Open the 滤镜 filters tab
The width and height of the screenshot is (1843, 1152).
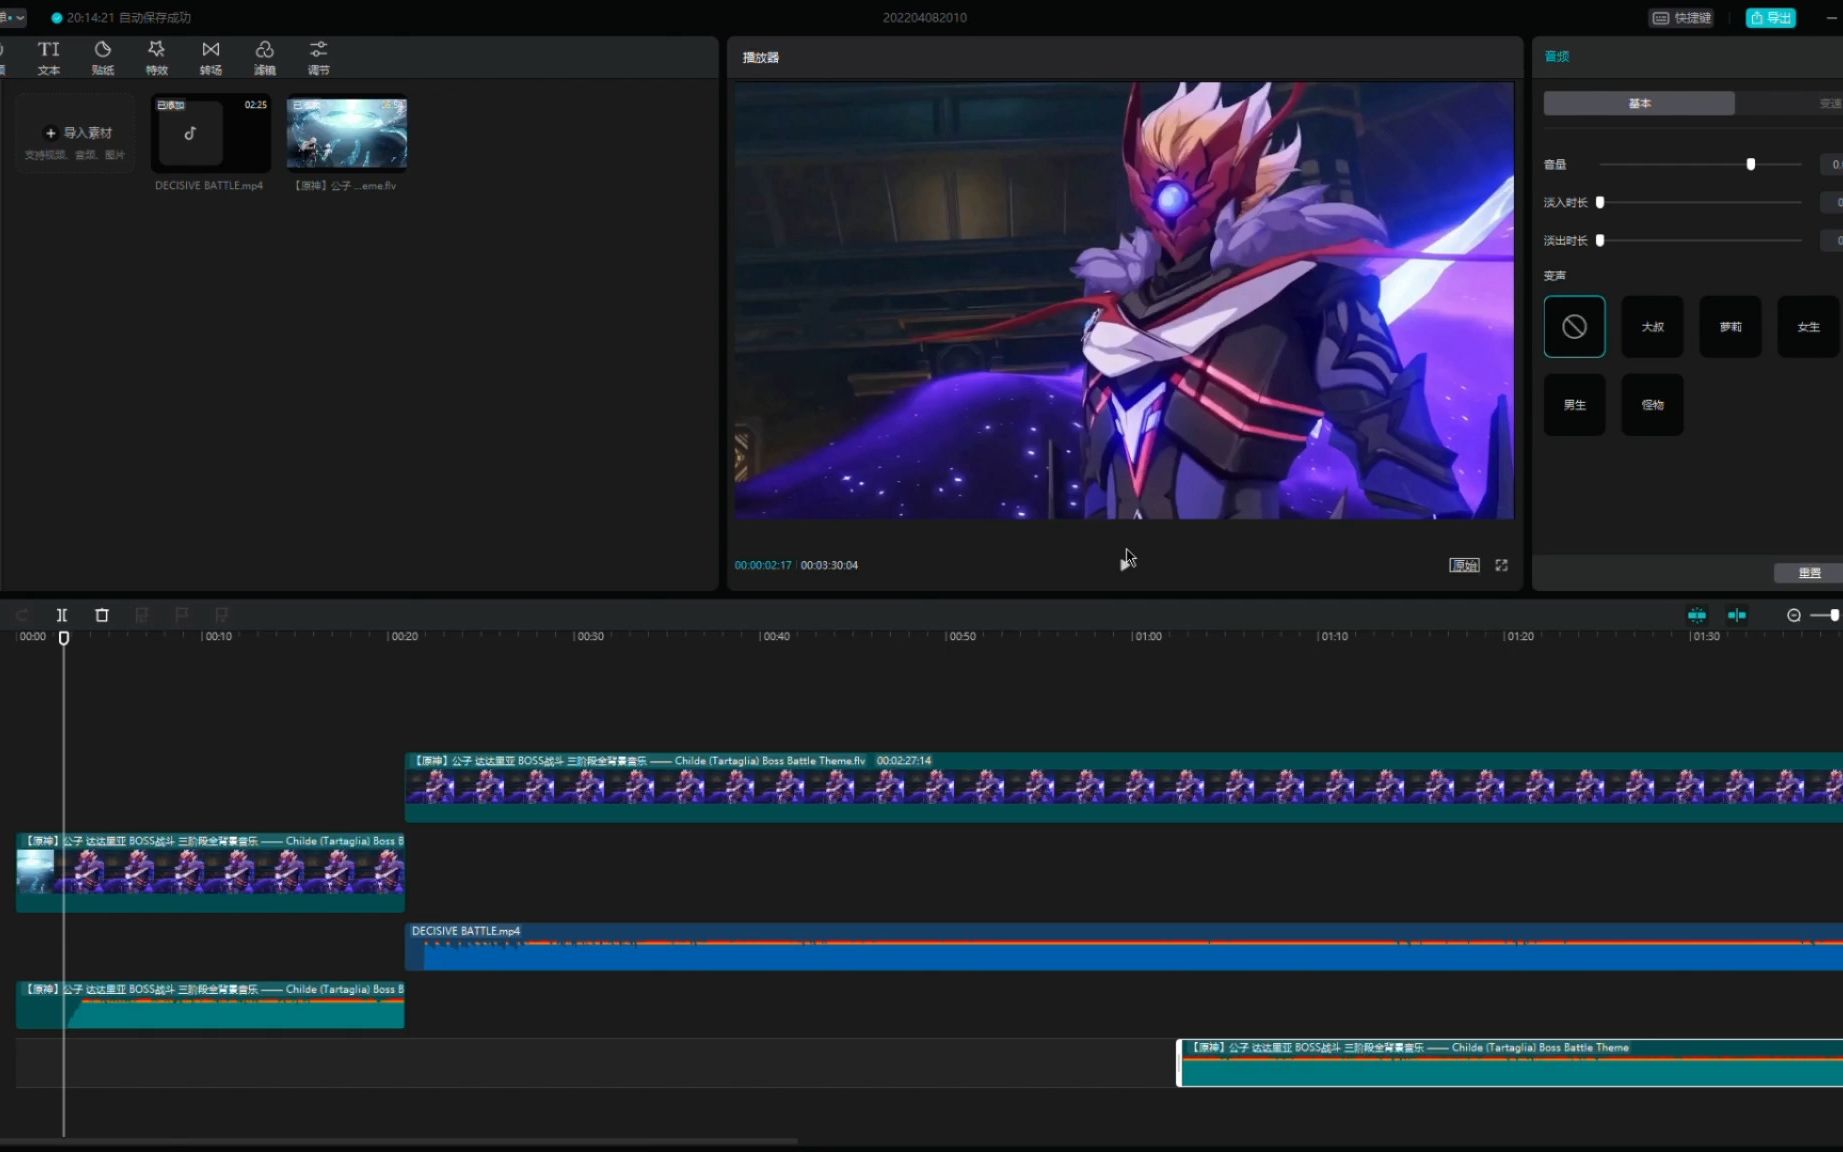[x=264, y=58]
